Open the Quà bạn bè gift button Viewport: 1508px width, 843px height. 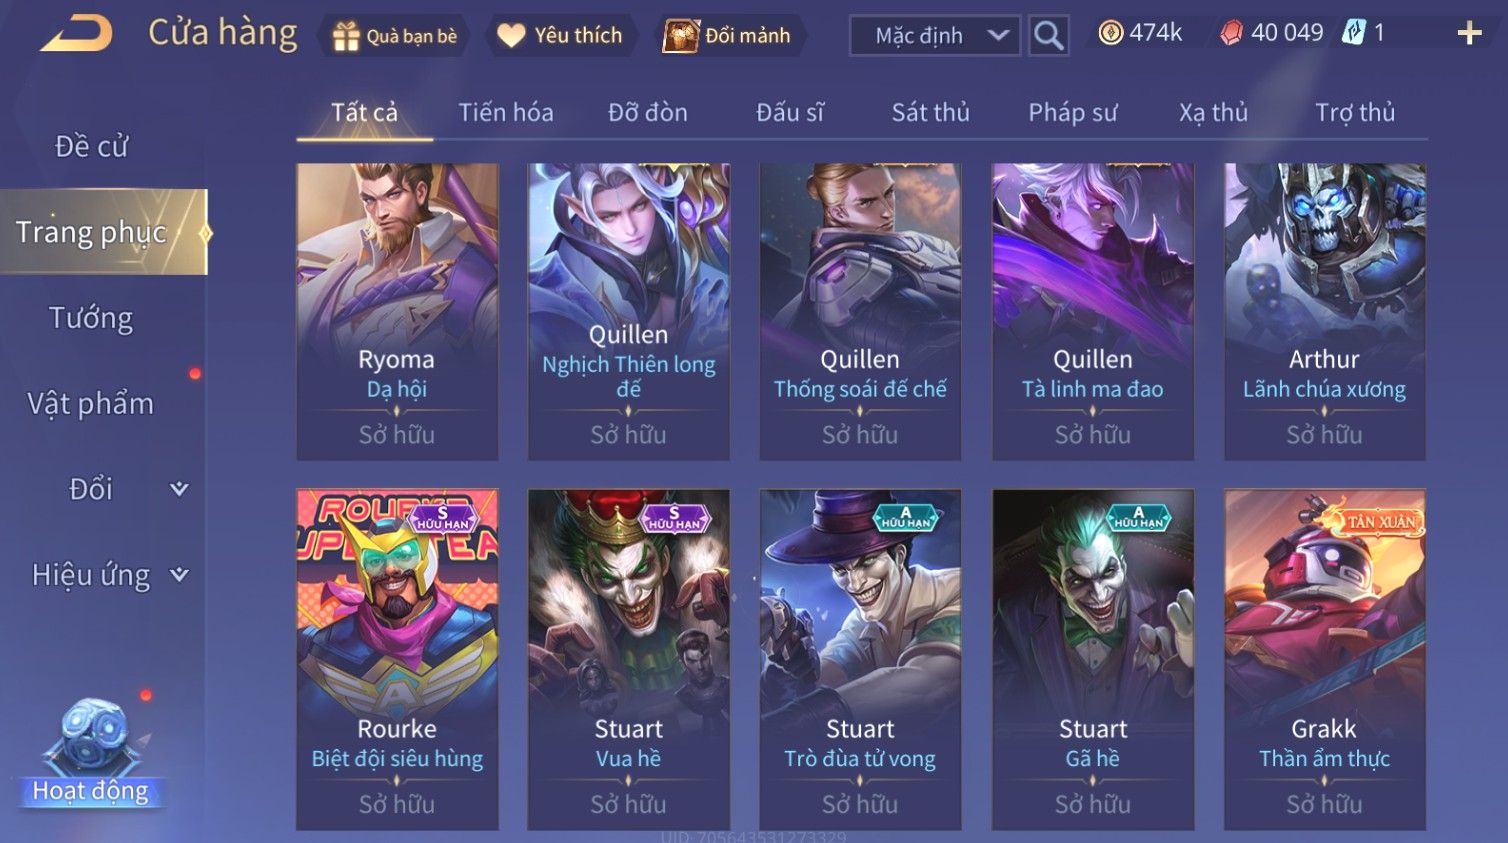(x=393, y=36)
